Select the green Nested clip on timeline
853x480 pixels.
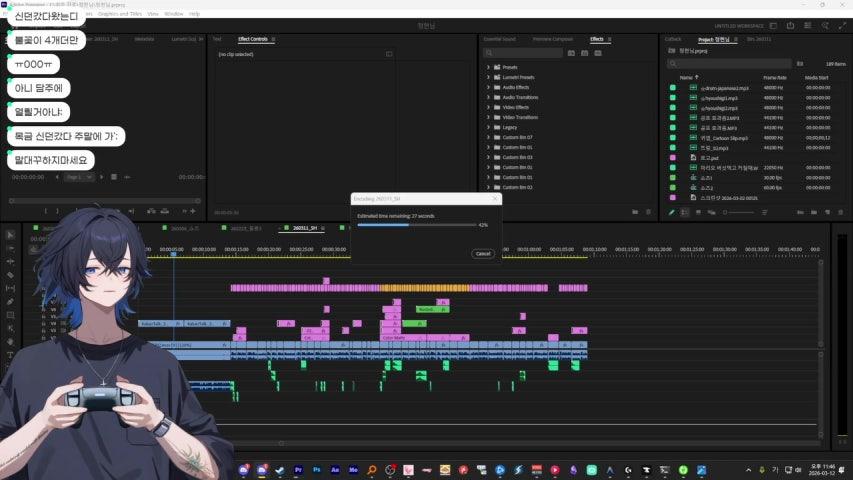click(432, 309)
